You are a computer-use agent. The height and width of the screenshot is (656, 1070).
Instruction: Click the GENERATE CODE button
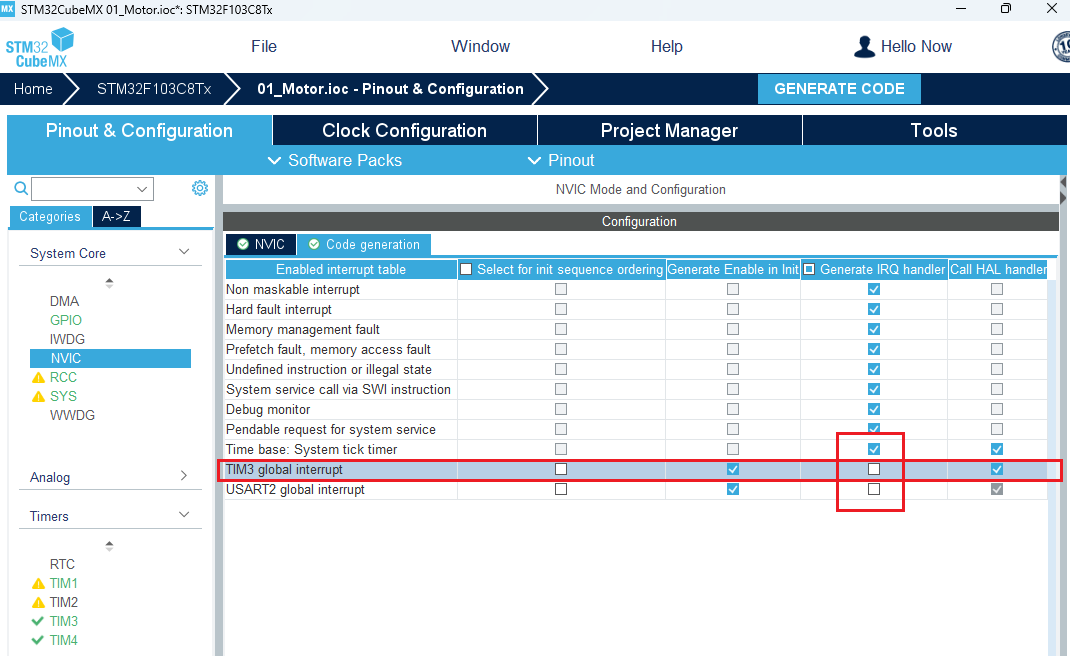(839, 89)
